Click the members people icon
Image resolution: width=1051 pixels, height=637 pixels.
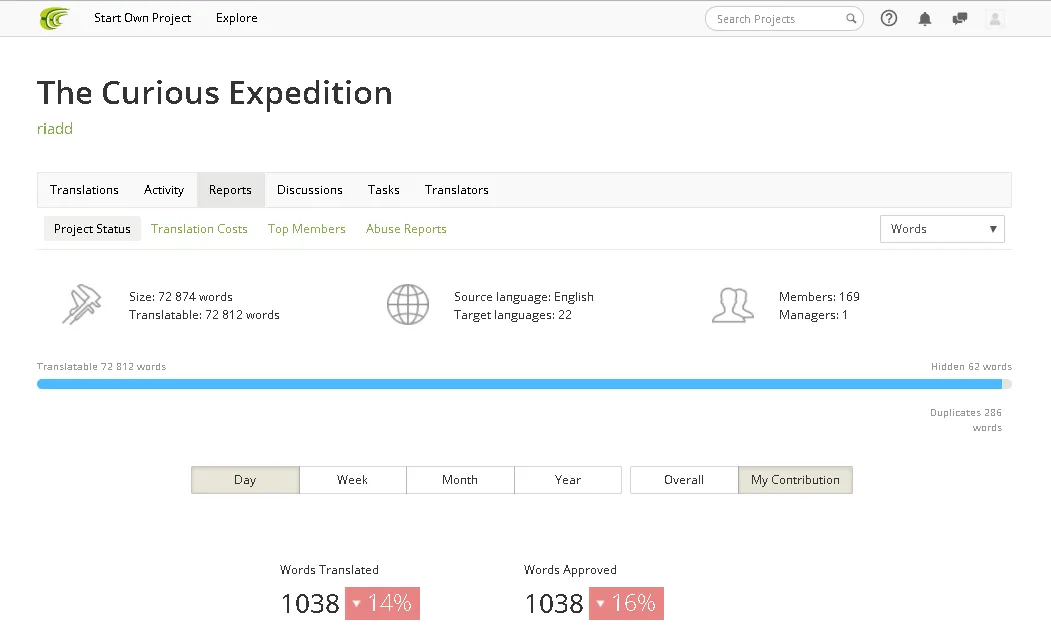pos(733,305)
